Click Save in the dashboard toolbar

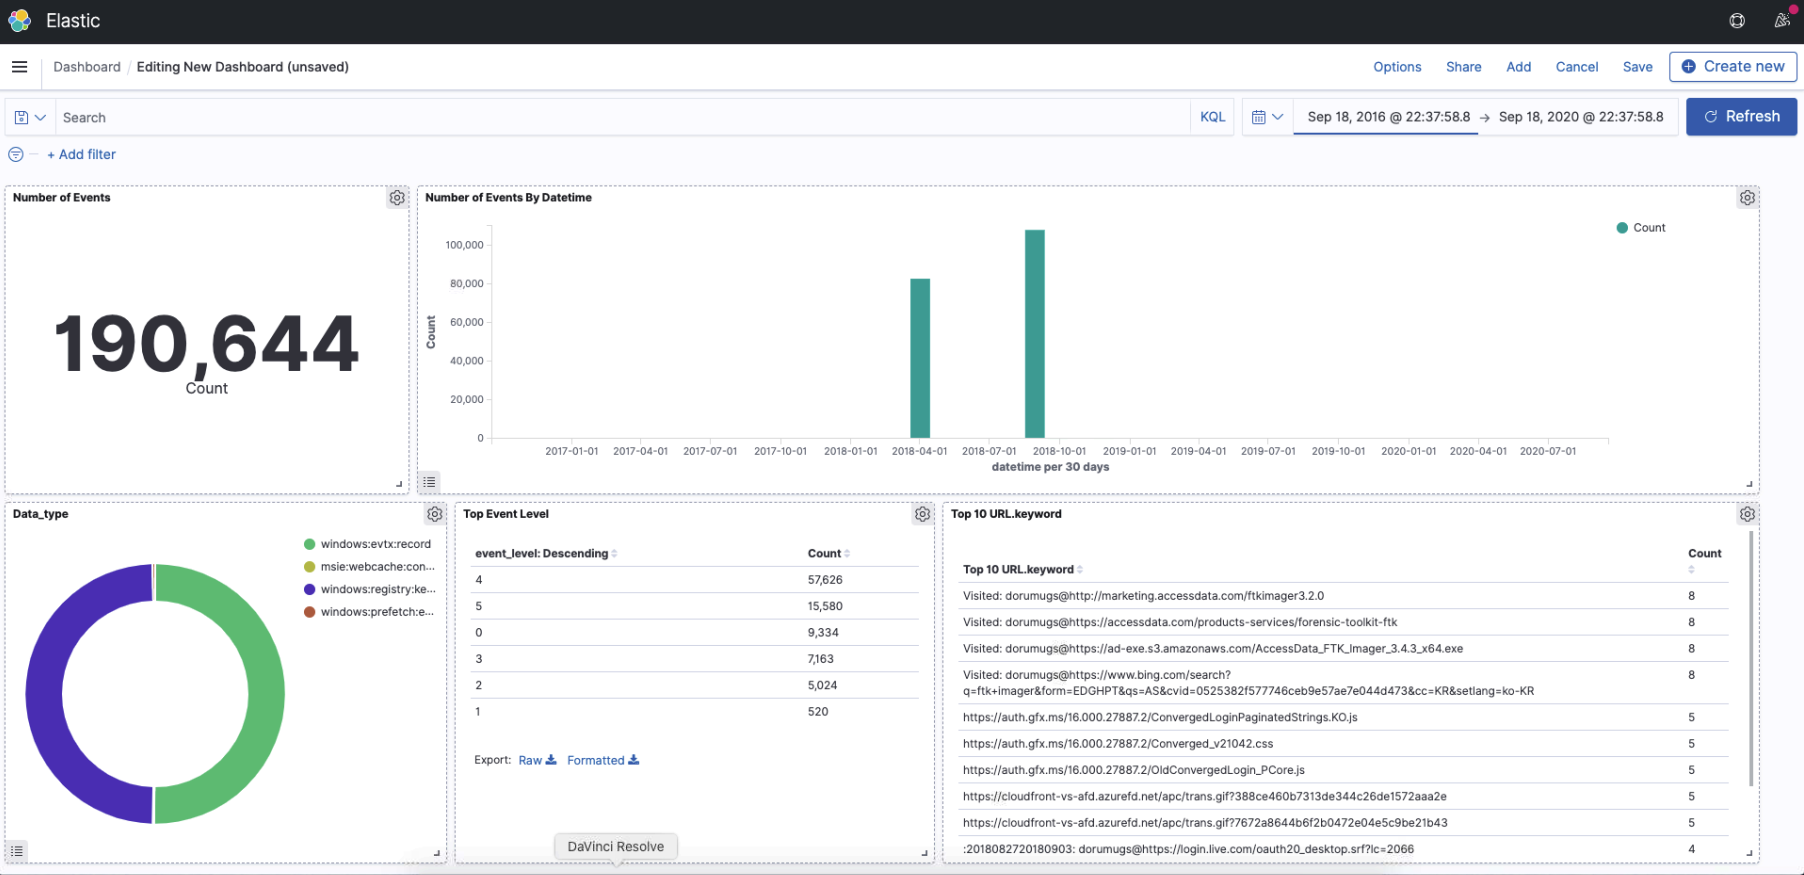1638,67
